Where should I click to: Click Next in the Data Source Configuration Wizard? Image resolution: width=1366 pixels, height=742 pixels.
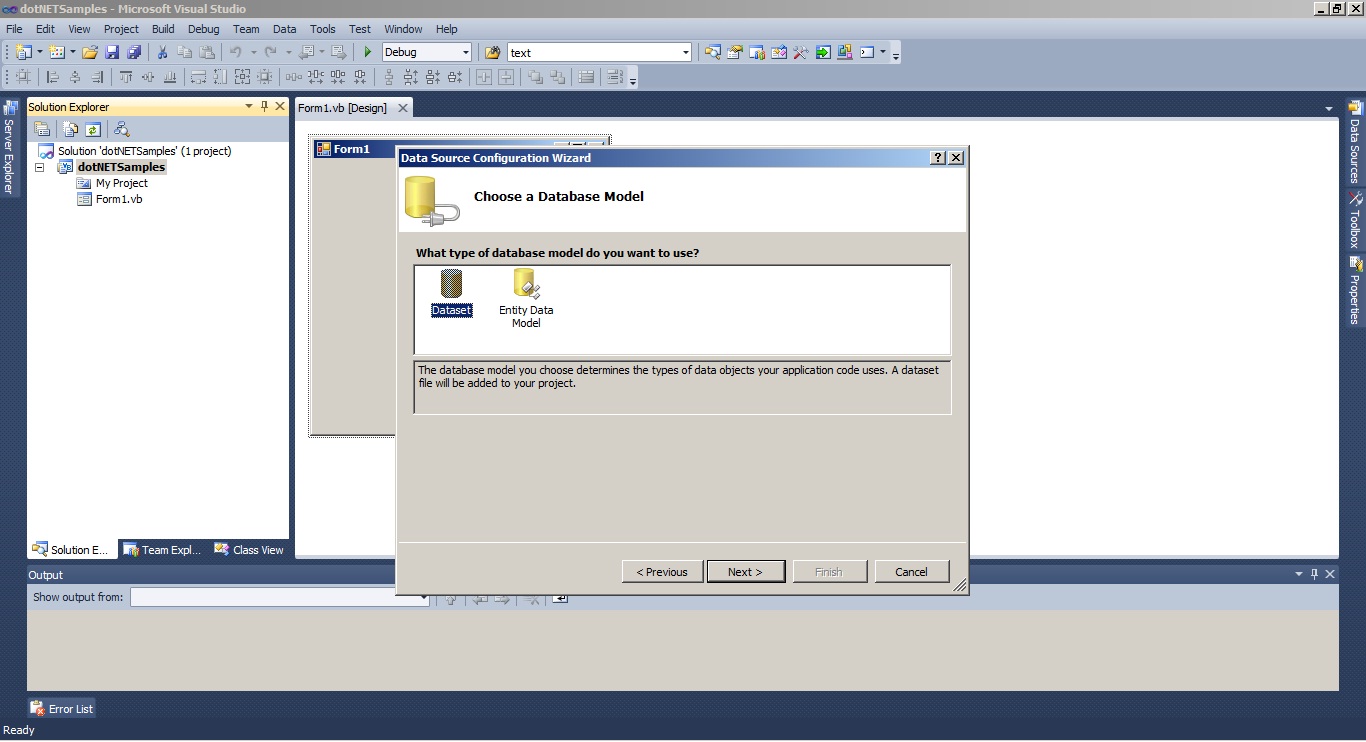[745, 571]
